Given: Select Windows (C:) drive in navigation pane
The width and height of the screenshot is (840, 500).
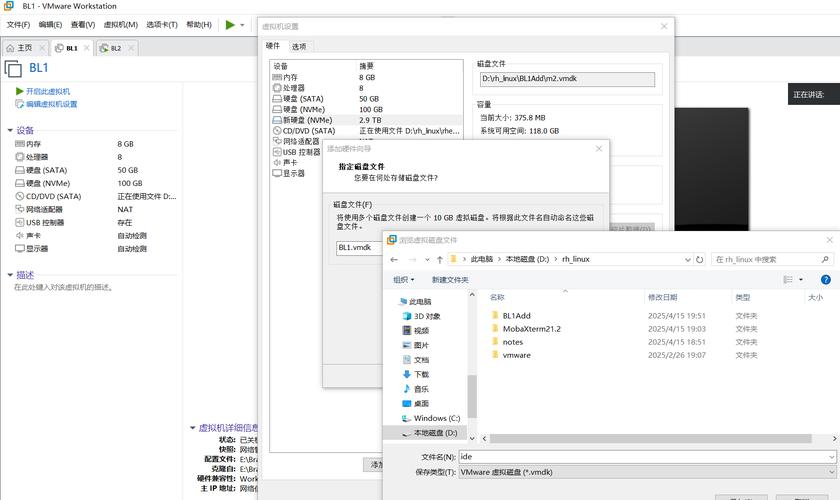Looking at the screenshot, I should tap(436, 418).
